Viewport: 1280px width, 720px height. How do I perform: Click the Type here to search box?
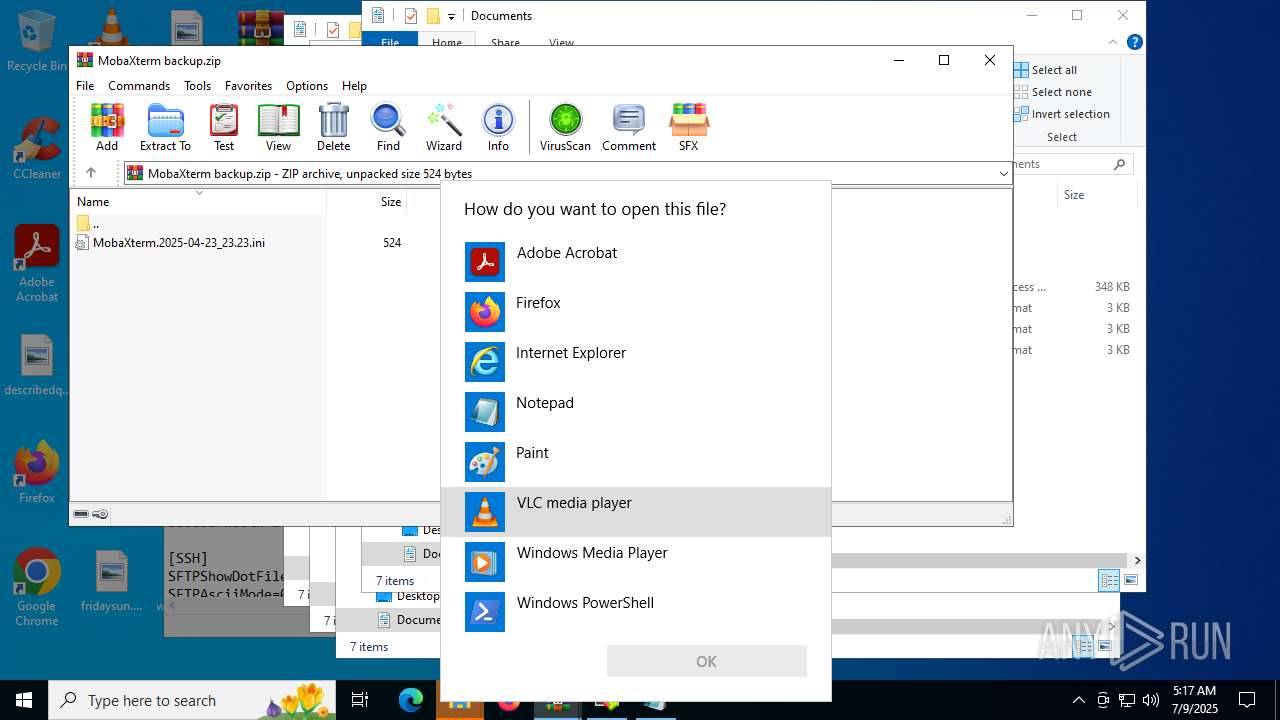[193, 700]
